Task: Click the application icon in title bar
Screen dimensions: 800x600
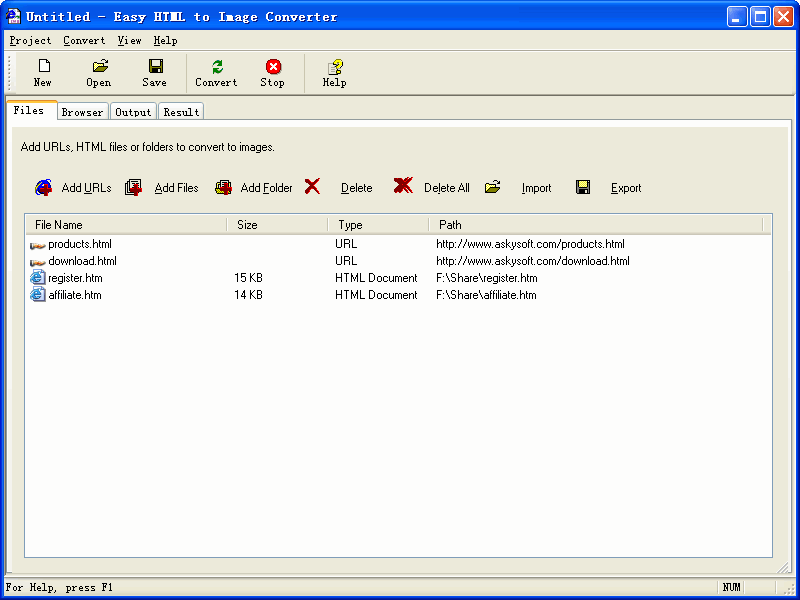Action: tap(13, 16)
